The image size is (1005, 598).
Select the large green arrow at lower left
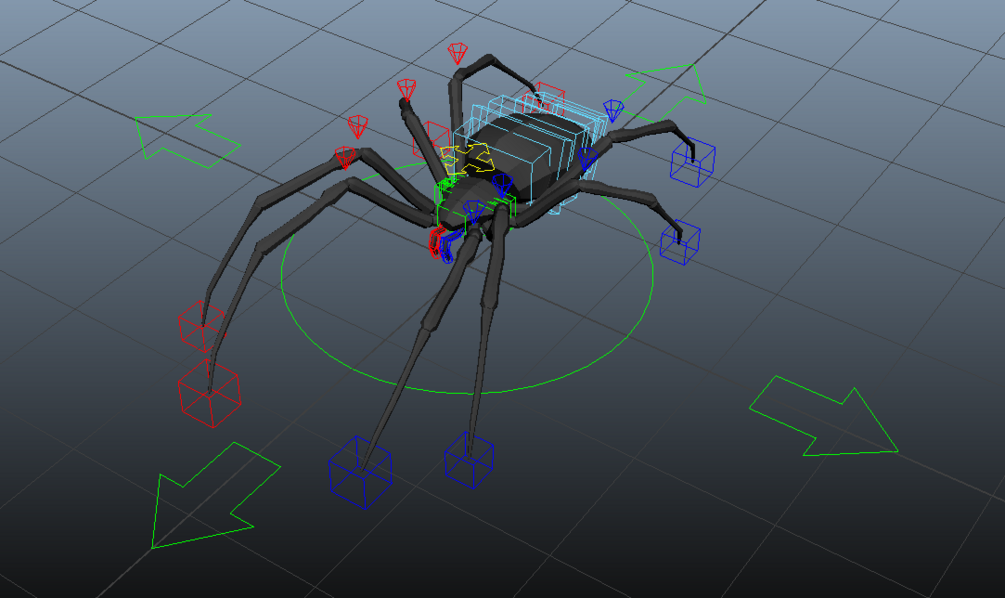[x=215, y=497]
